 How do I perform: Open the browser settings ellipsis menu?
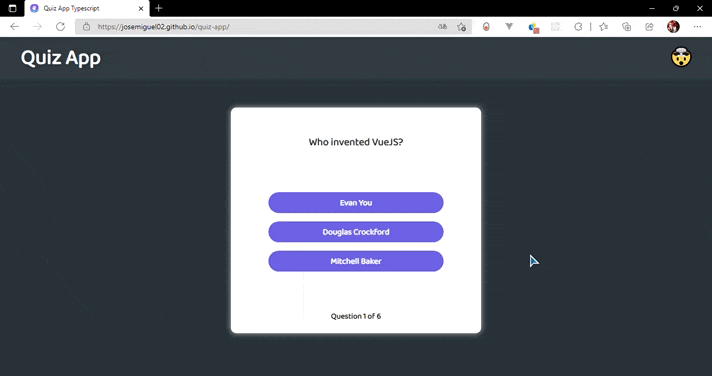[x=697, y=27]
